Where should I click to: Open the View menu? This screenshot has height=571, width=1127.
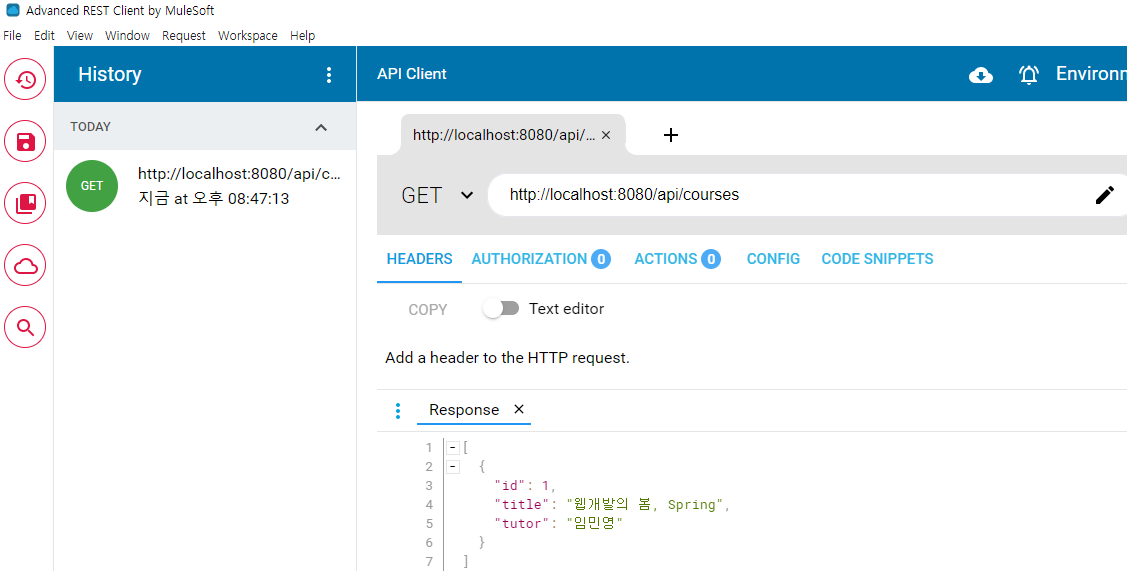80,35
